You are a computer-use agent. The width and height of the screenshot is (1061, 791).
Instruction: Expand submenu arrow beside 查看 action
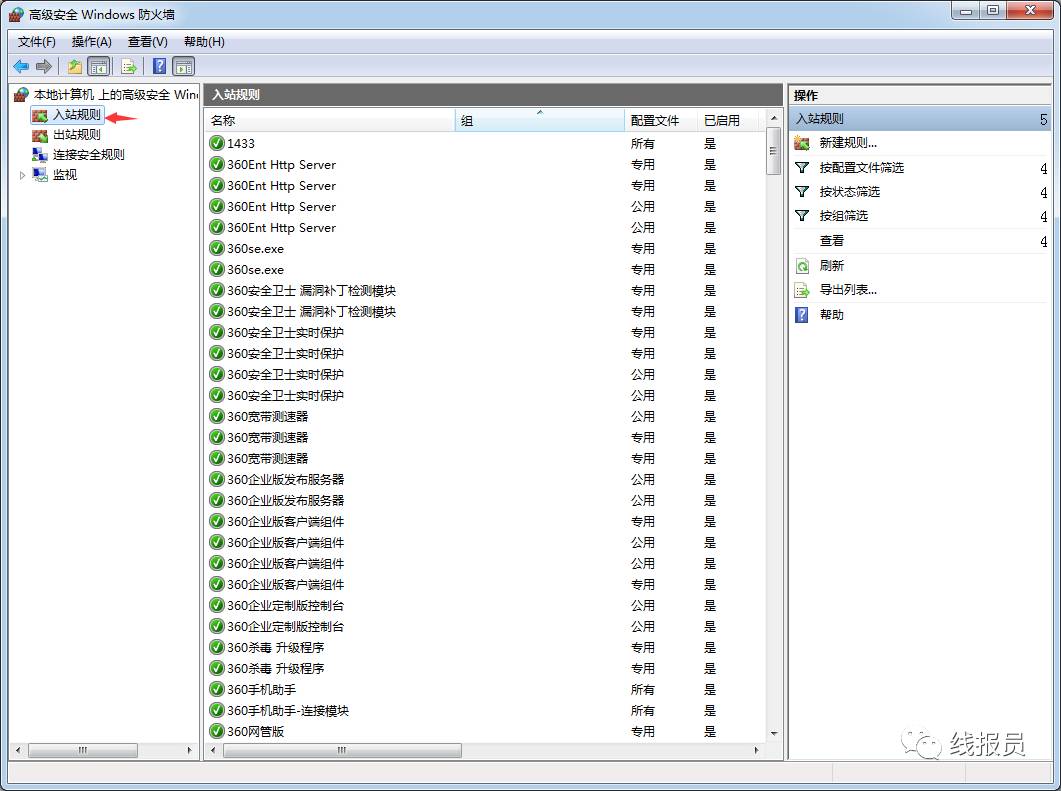pyautogui.click(x=1043, y=242)
